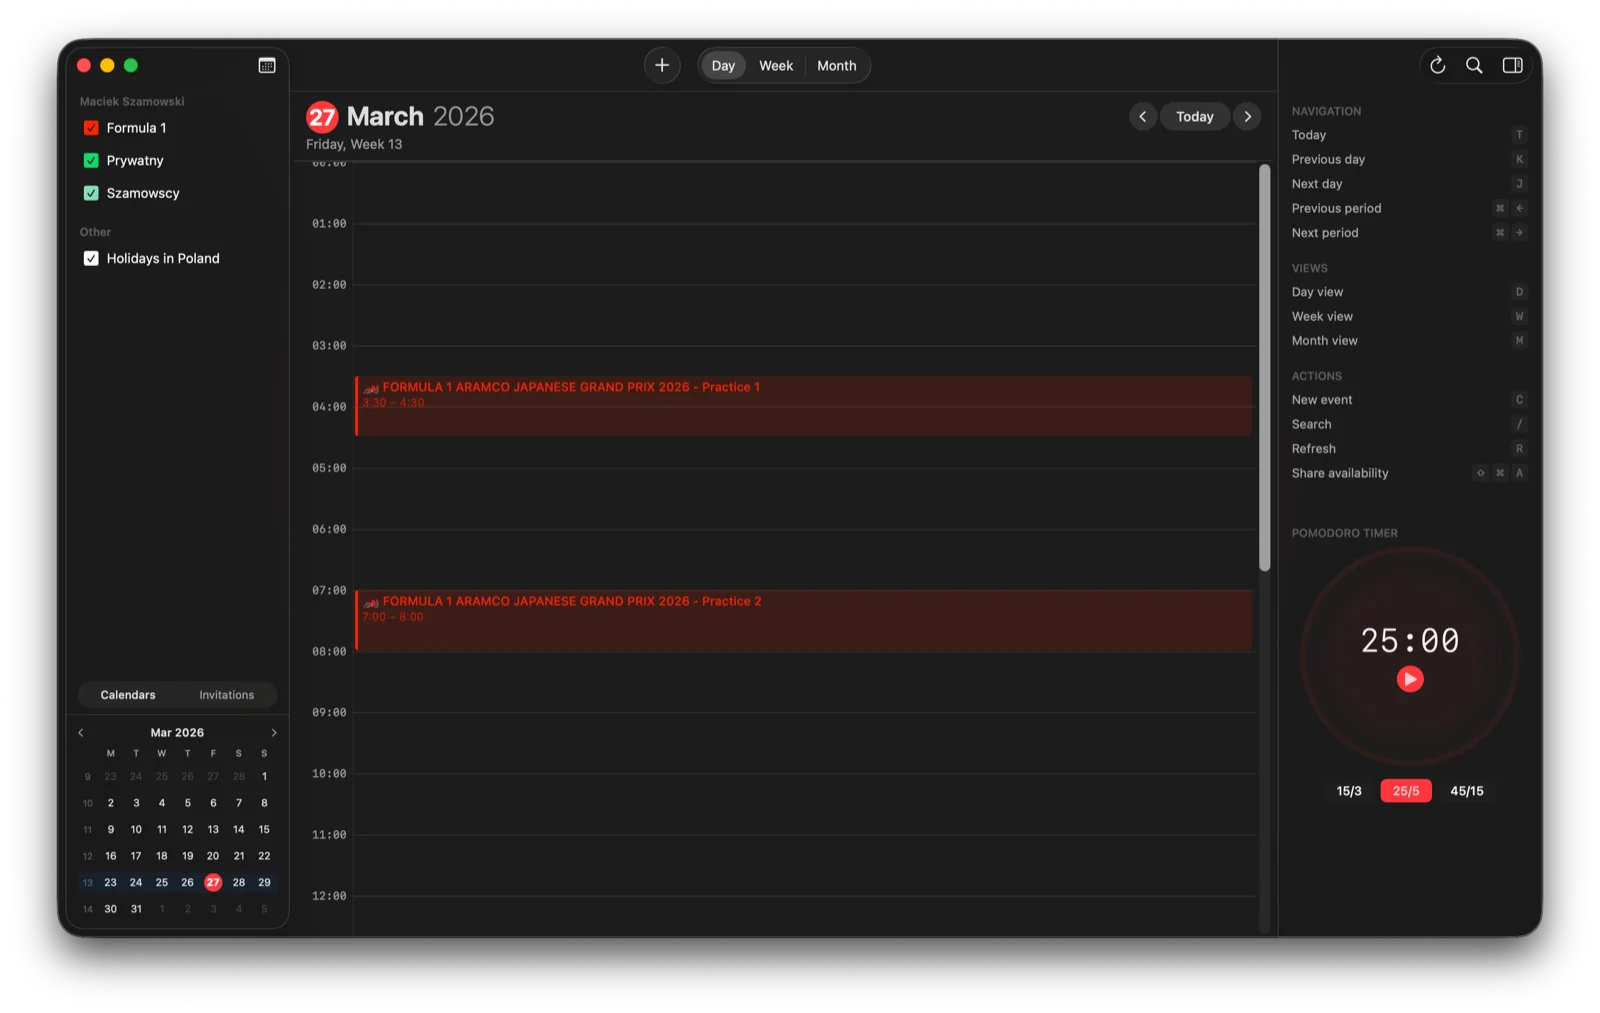1600x1013 pixels.
Task: Select March 15 in the mini calendar
Action: 264,829
